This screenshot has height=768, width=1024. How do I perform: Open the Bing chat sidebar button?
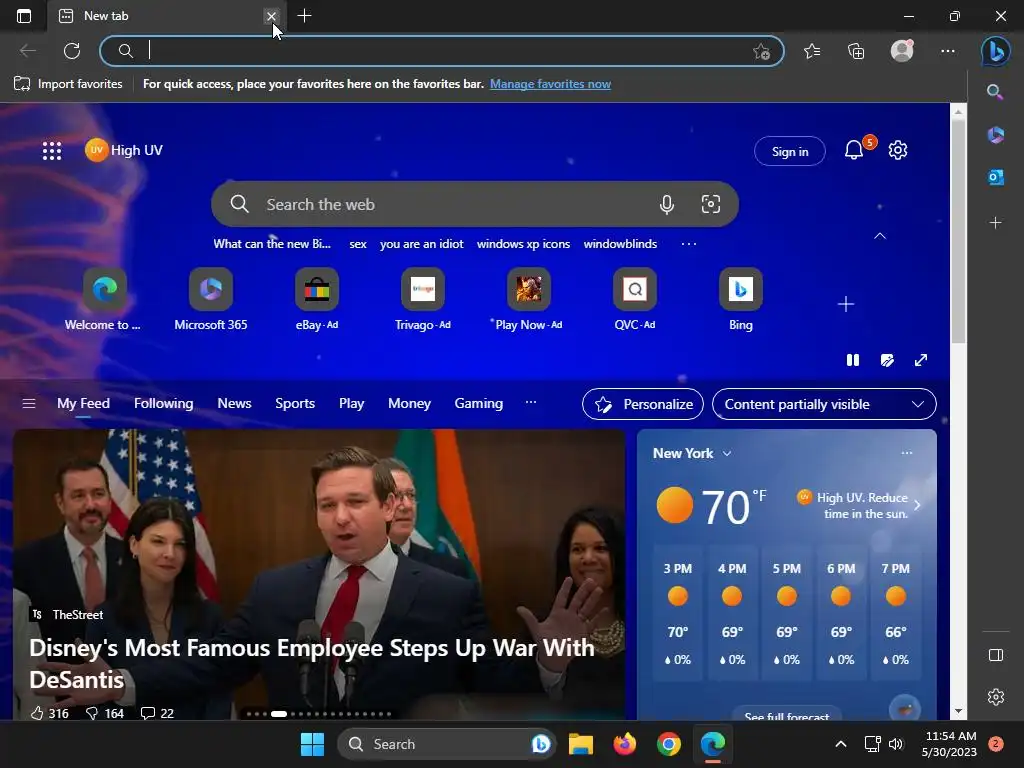995,51
